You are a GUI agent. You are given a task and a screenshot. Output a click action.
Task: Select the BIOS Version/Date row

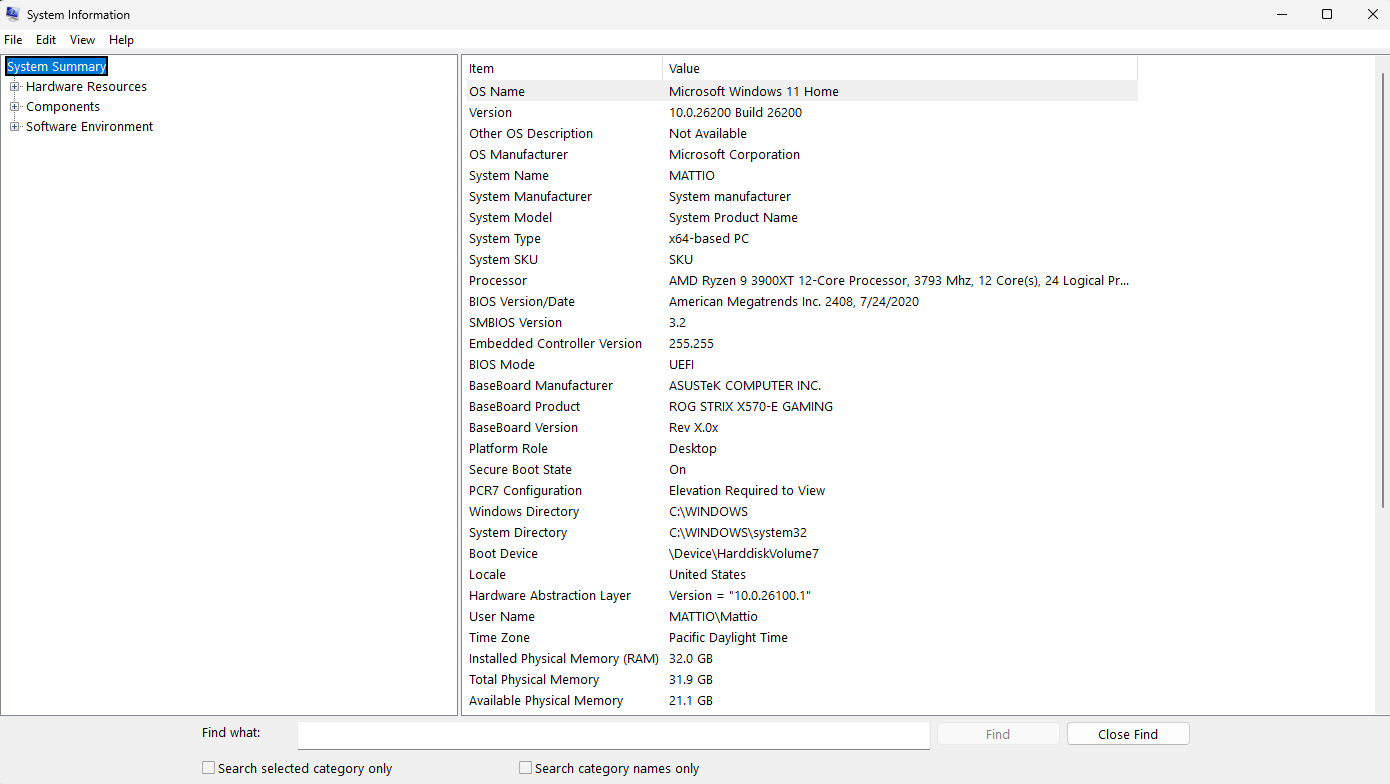(800, 301)
